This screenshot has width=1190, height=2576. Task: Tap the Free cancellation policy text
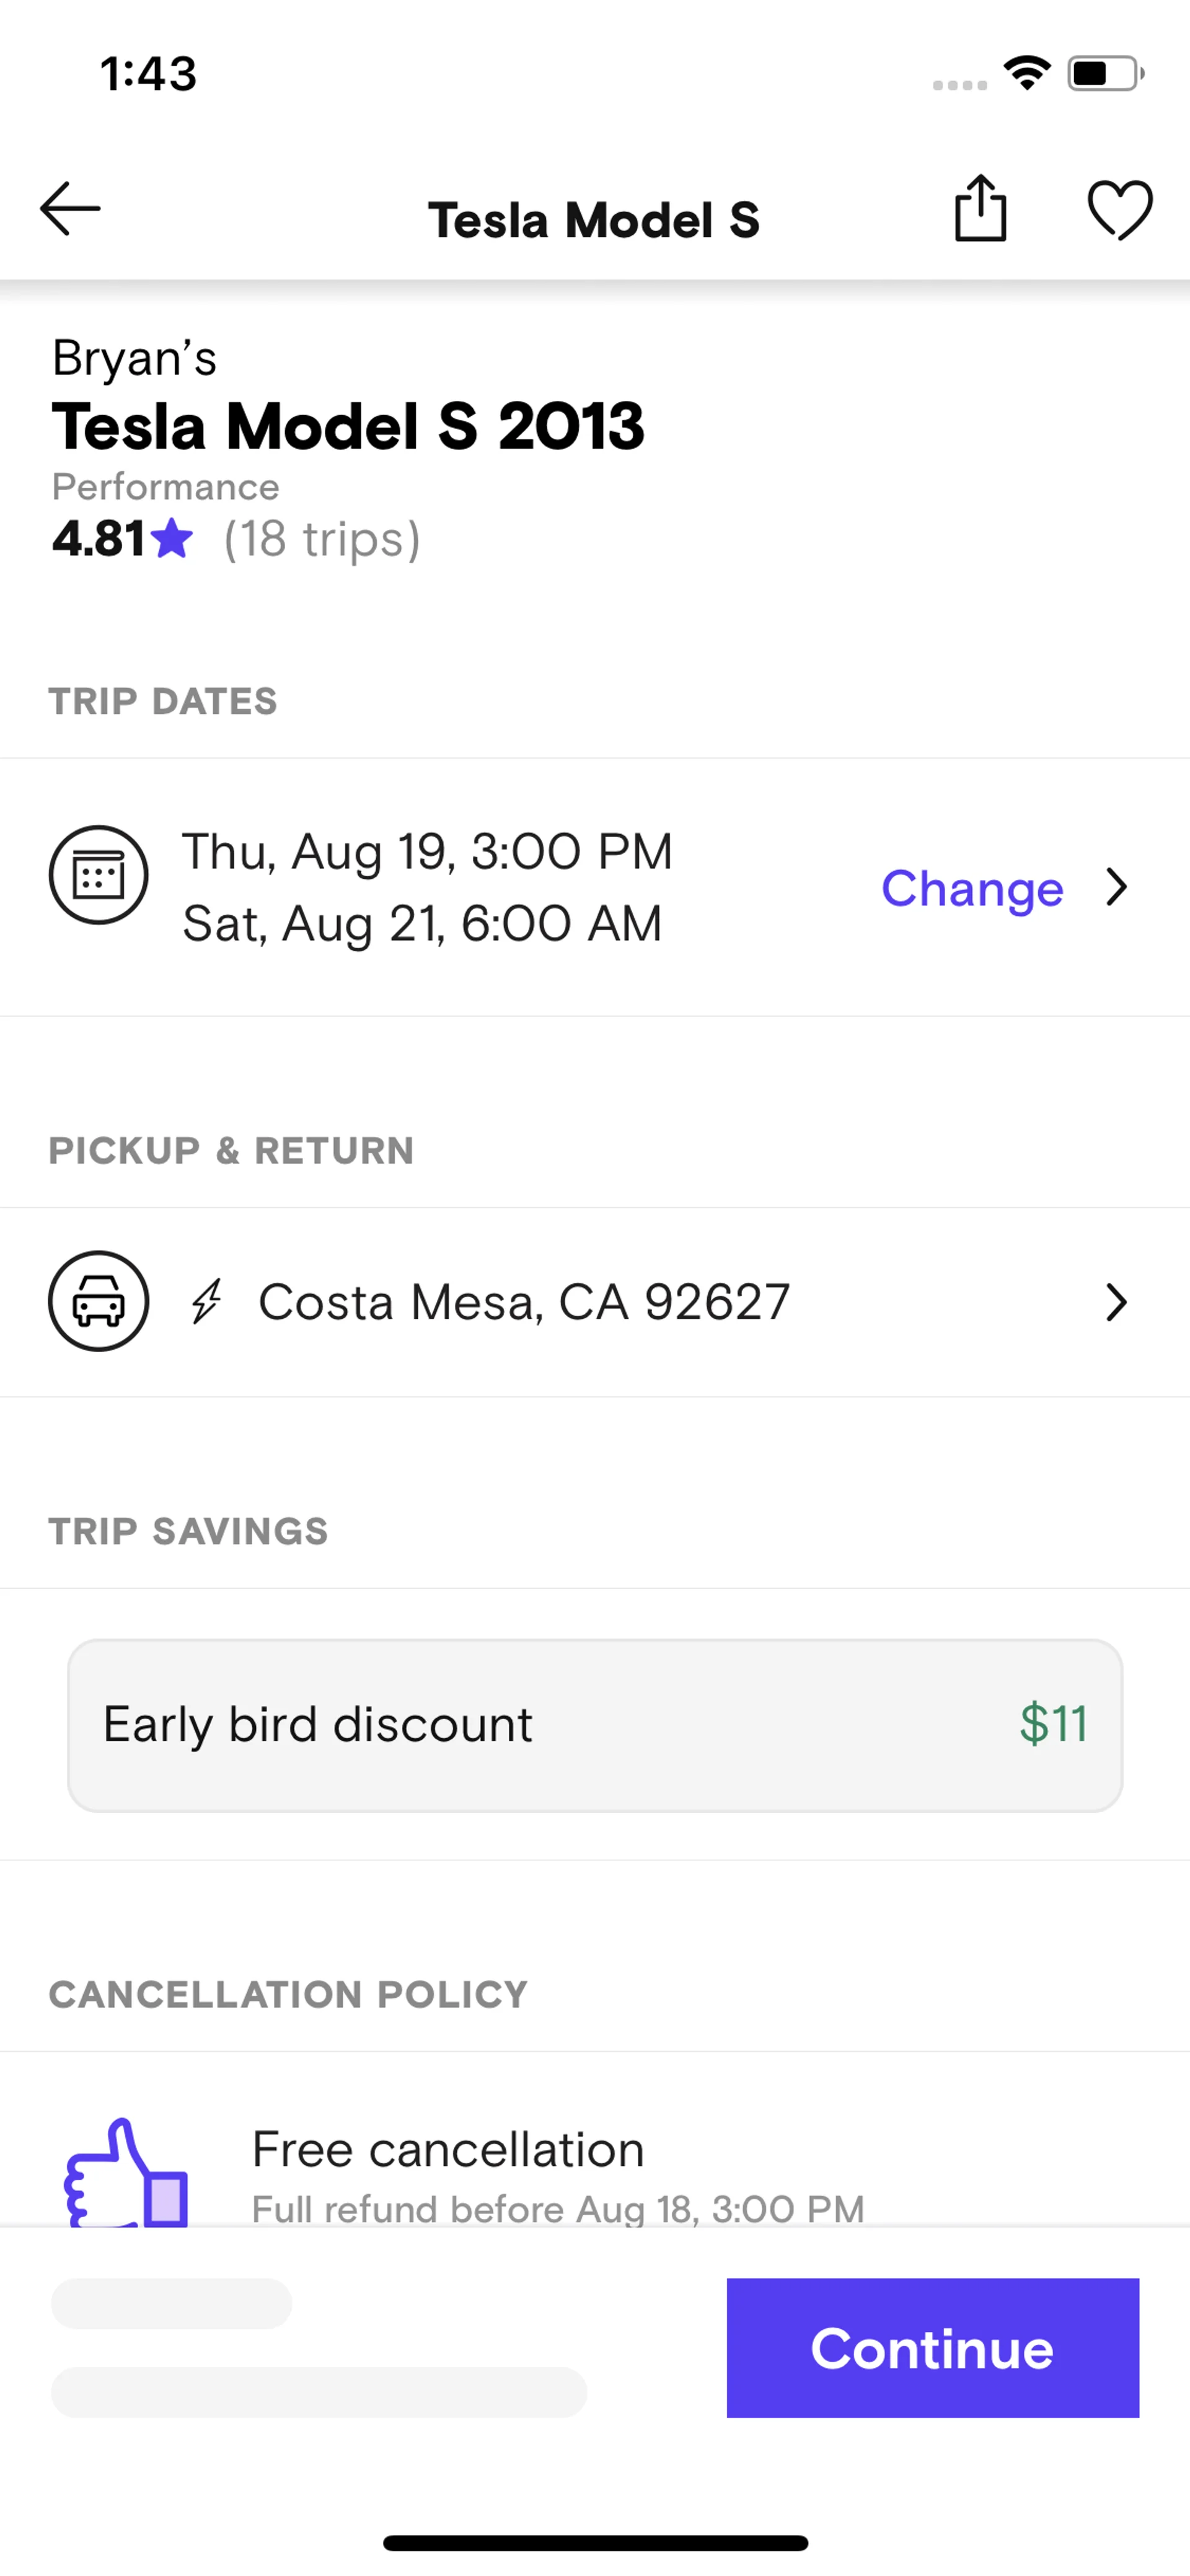click(x=448, y=2150)
